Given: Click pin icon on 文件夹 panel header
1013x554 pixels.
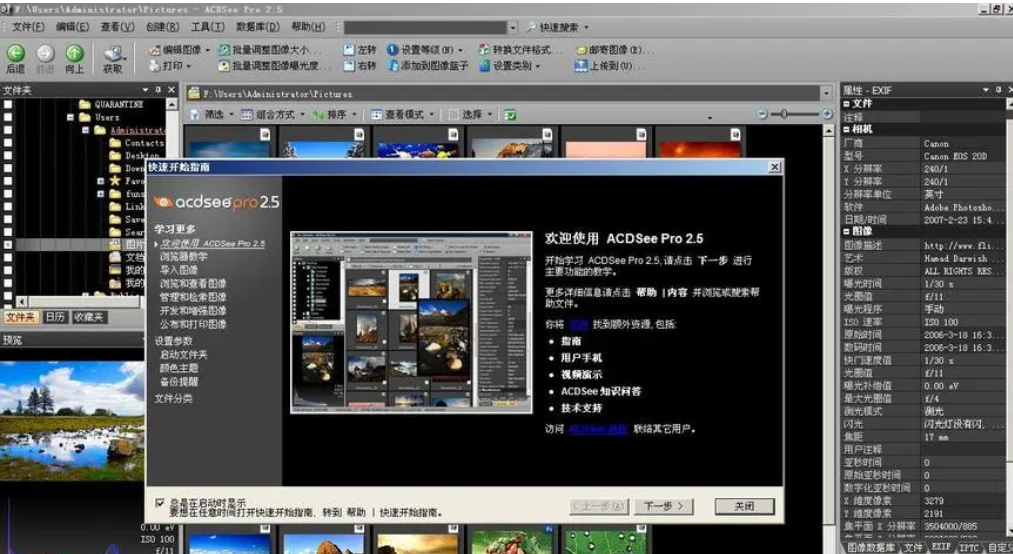Looking at the screenshot, I should pyautogui.click(x=158, y=90).
